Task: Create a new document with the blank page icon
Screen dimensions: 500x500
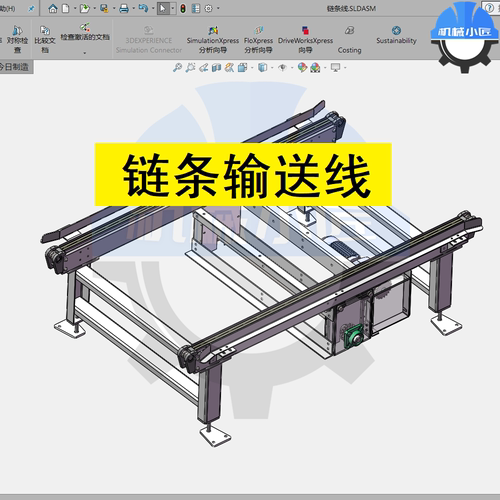Action: 66,8
